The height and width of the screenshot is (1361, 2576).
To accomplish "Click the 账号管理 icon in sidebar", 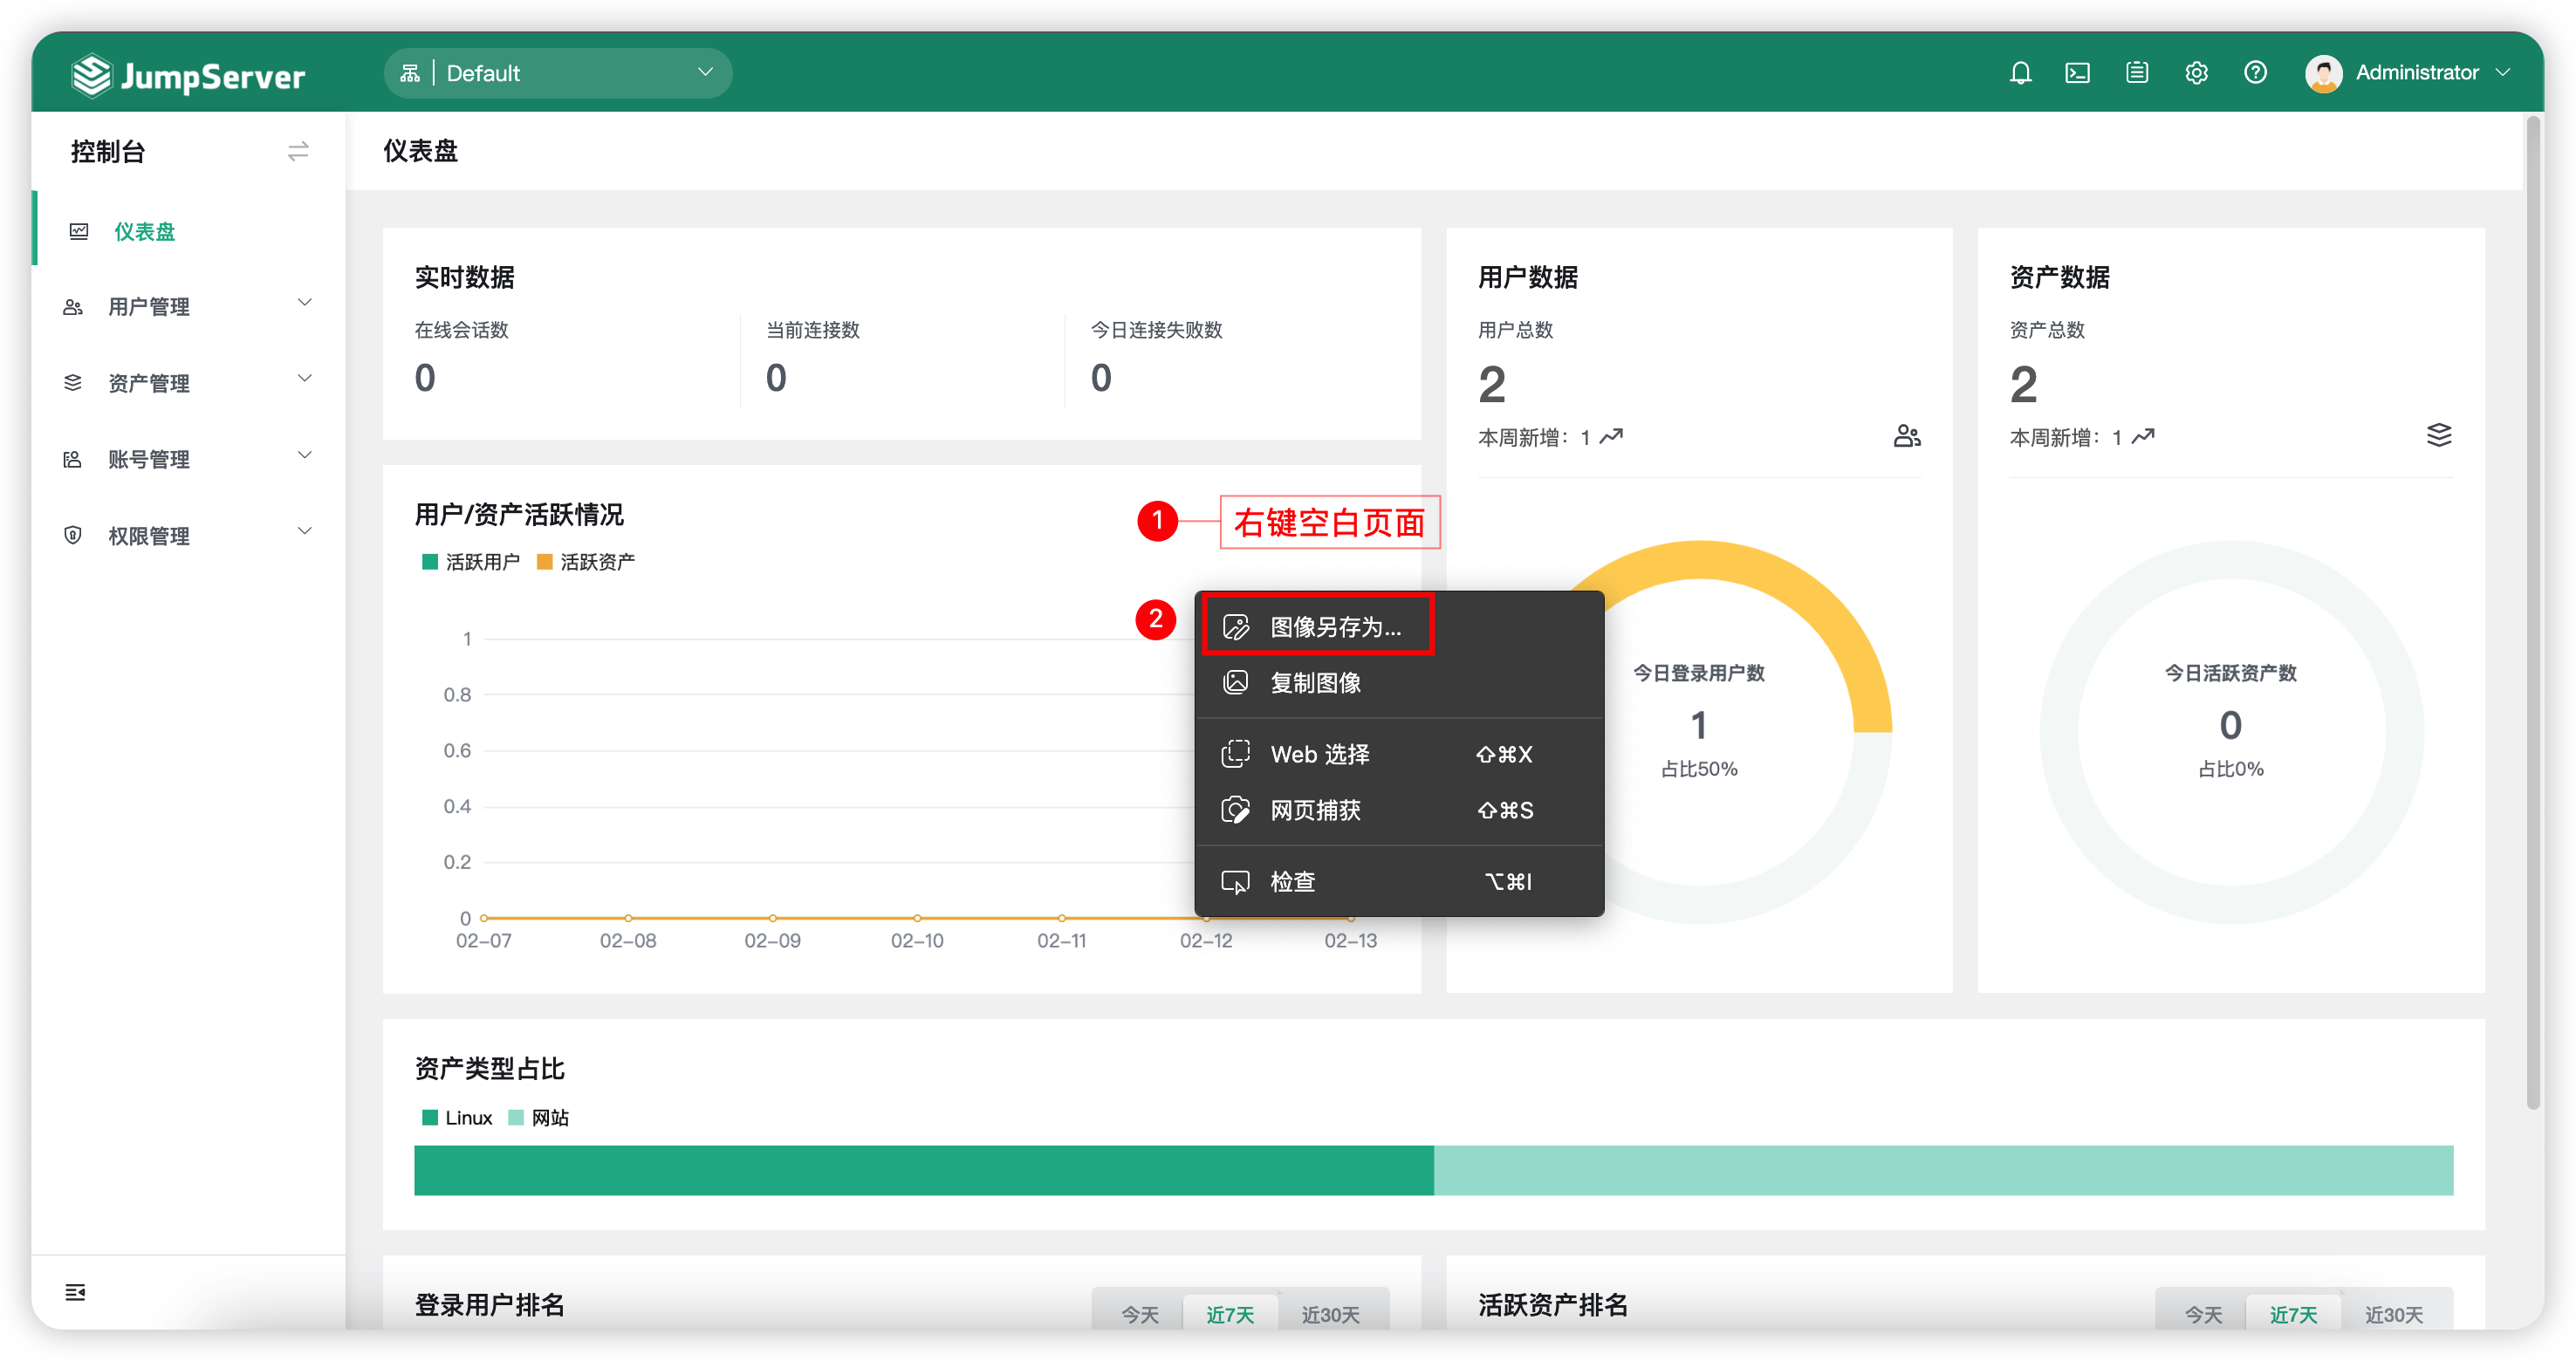I will (x=73, y=460).
